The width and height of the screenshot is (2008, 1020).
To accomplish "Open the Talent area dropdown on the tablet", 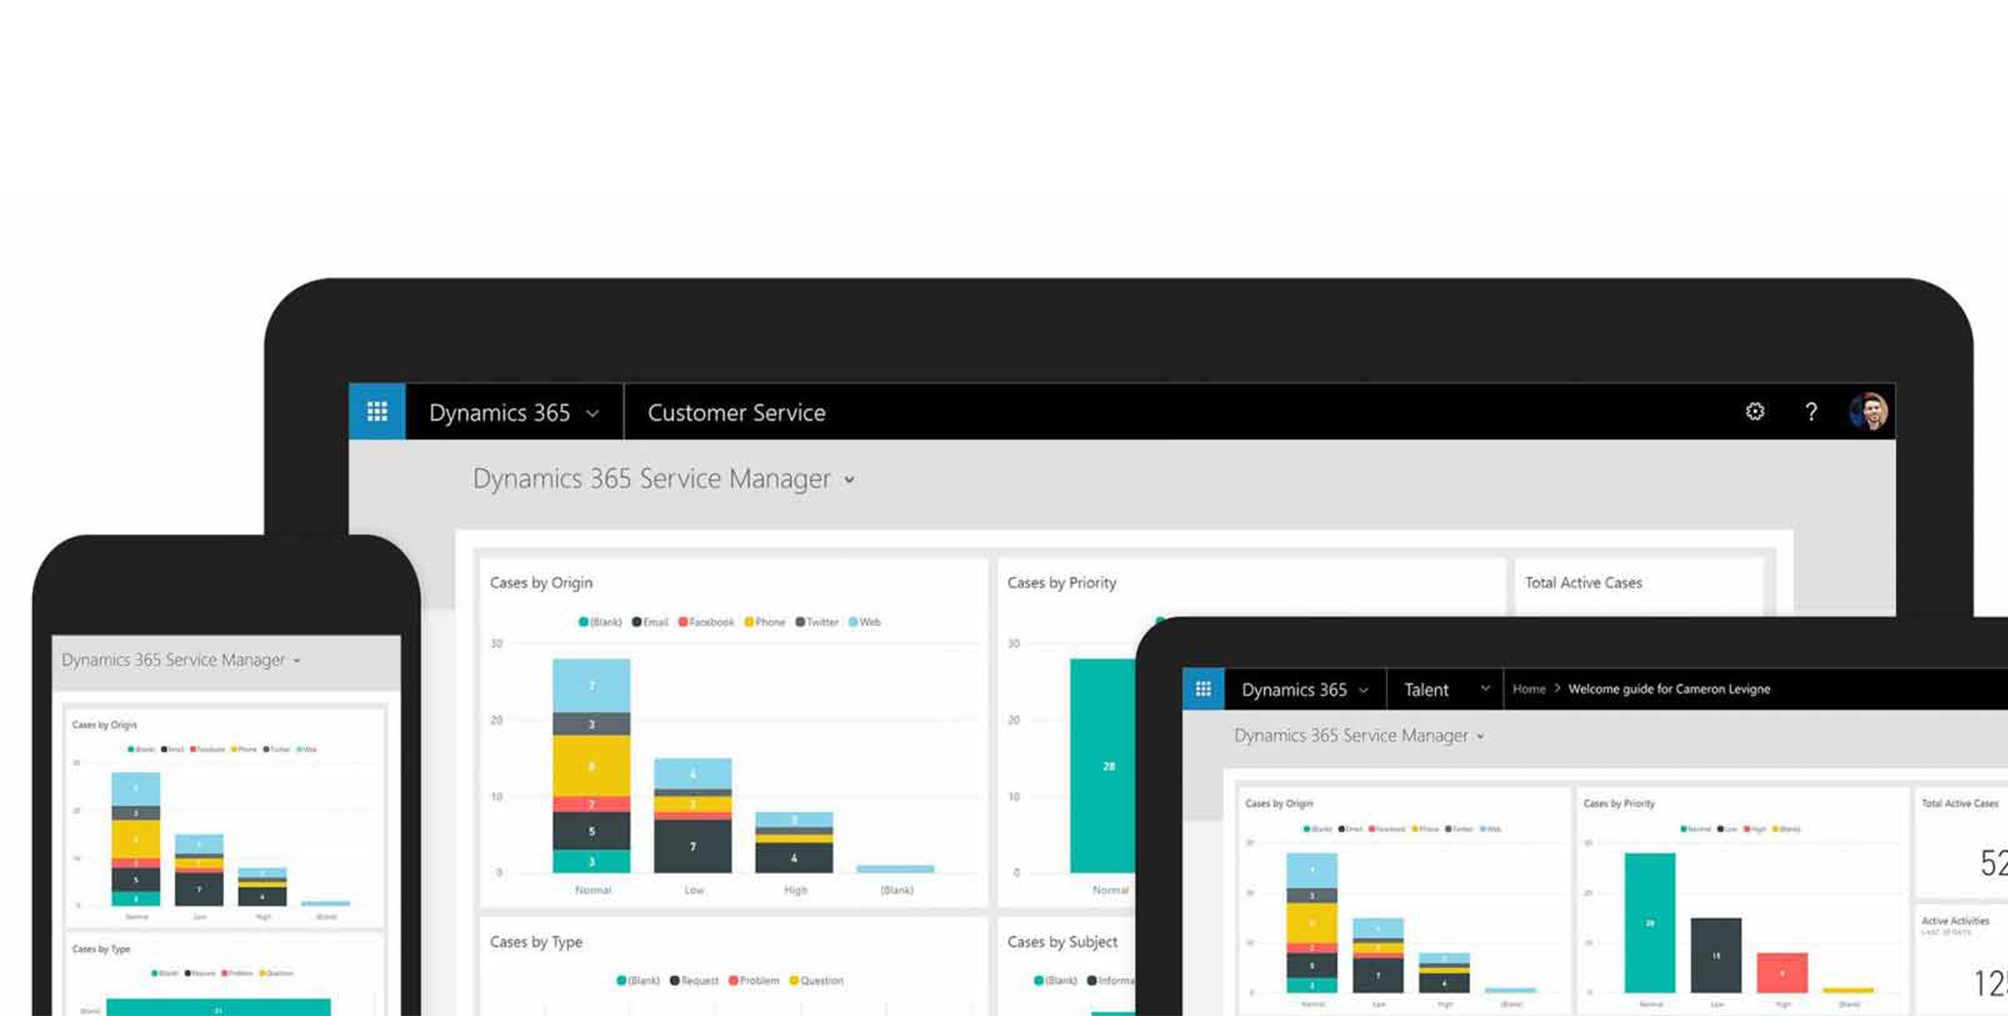I will [1485, 689].
